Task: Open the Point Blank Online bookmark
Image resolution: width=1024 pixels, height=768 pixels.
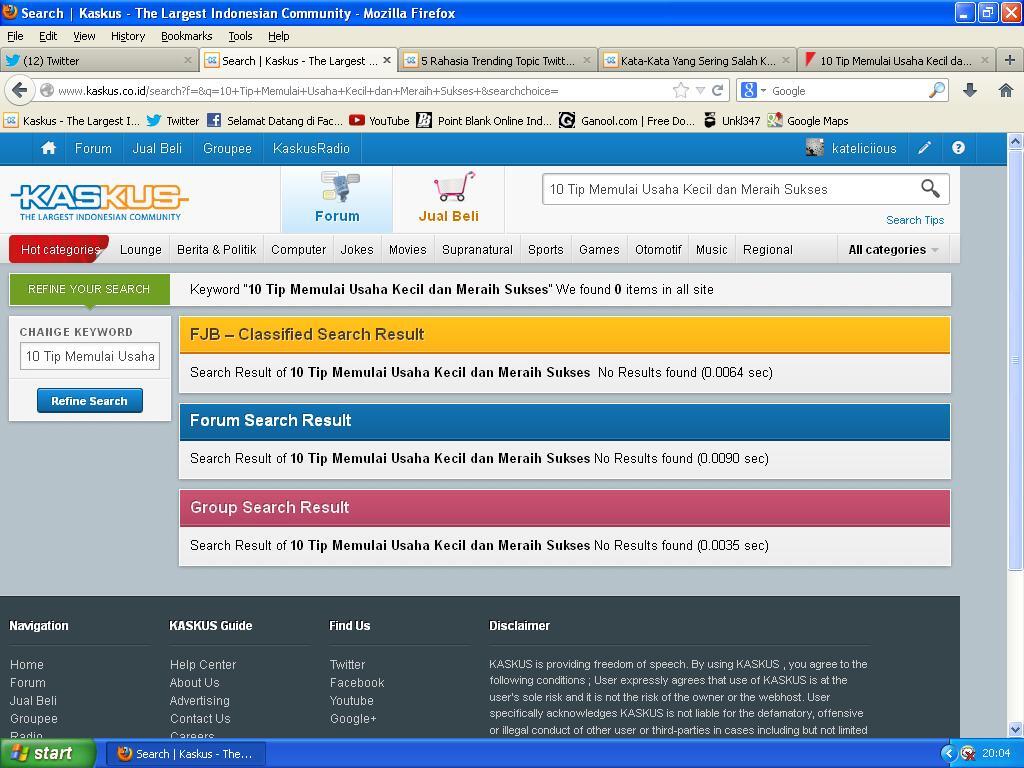Action: (x=484, y=121)
